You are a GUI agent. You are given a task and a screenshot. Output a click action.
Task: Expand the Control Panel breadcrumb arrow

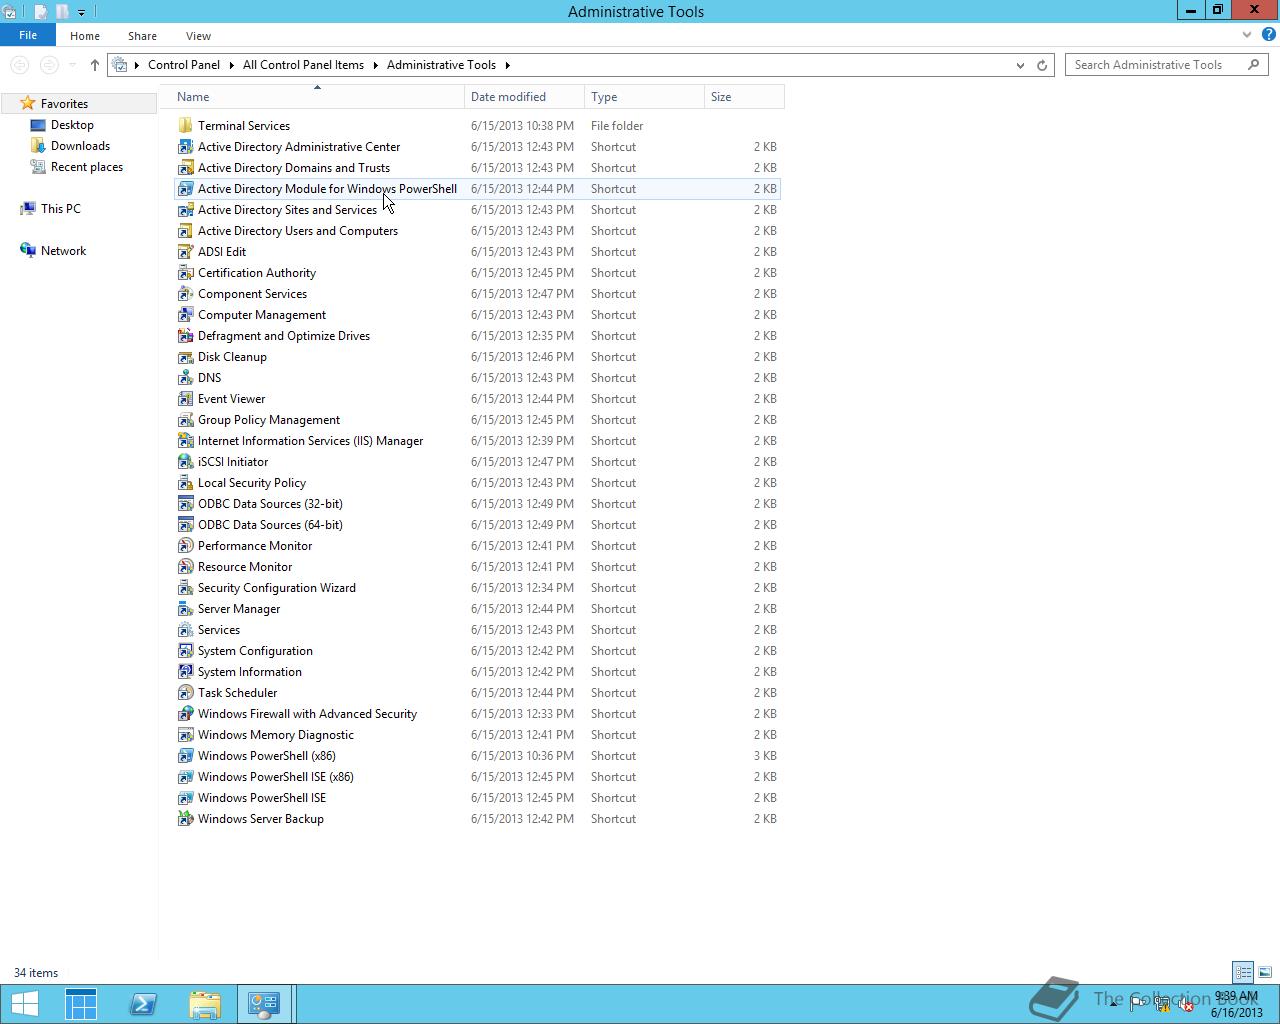232,65
